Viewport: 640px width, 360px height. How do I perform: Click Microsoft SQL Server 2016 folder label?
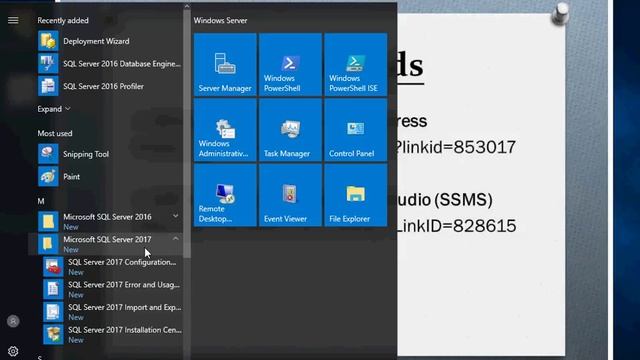(107, 217)
